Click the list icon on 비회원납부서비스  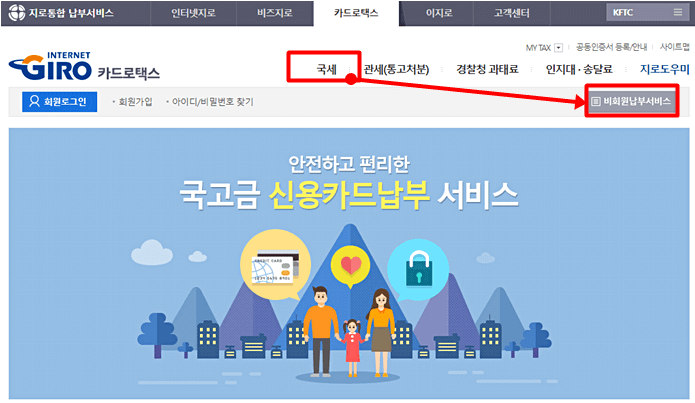[x=596, y=102]
